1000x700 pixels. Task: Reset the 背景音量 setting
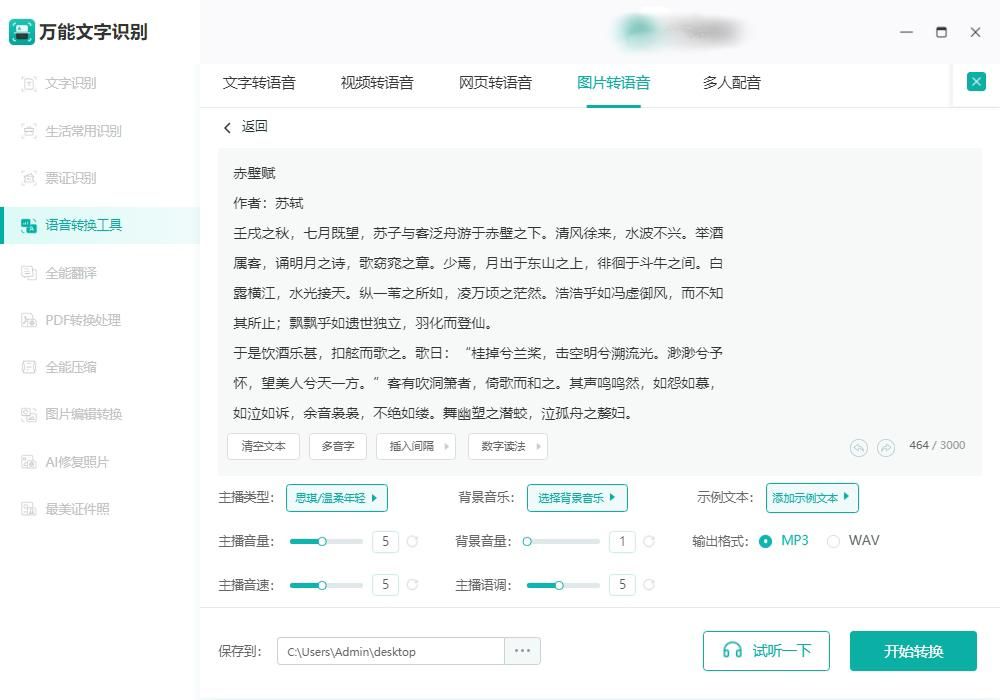[x=649, y=541]
